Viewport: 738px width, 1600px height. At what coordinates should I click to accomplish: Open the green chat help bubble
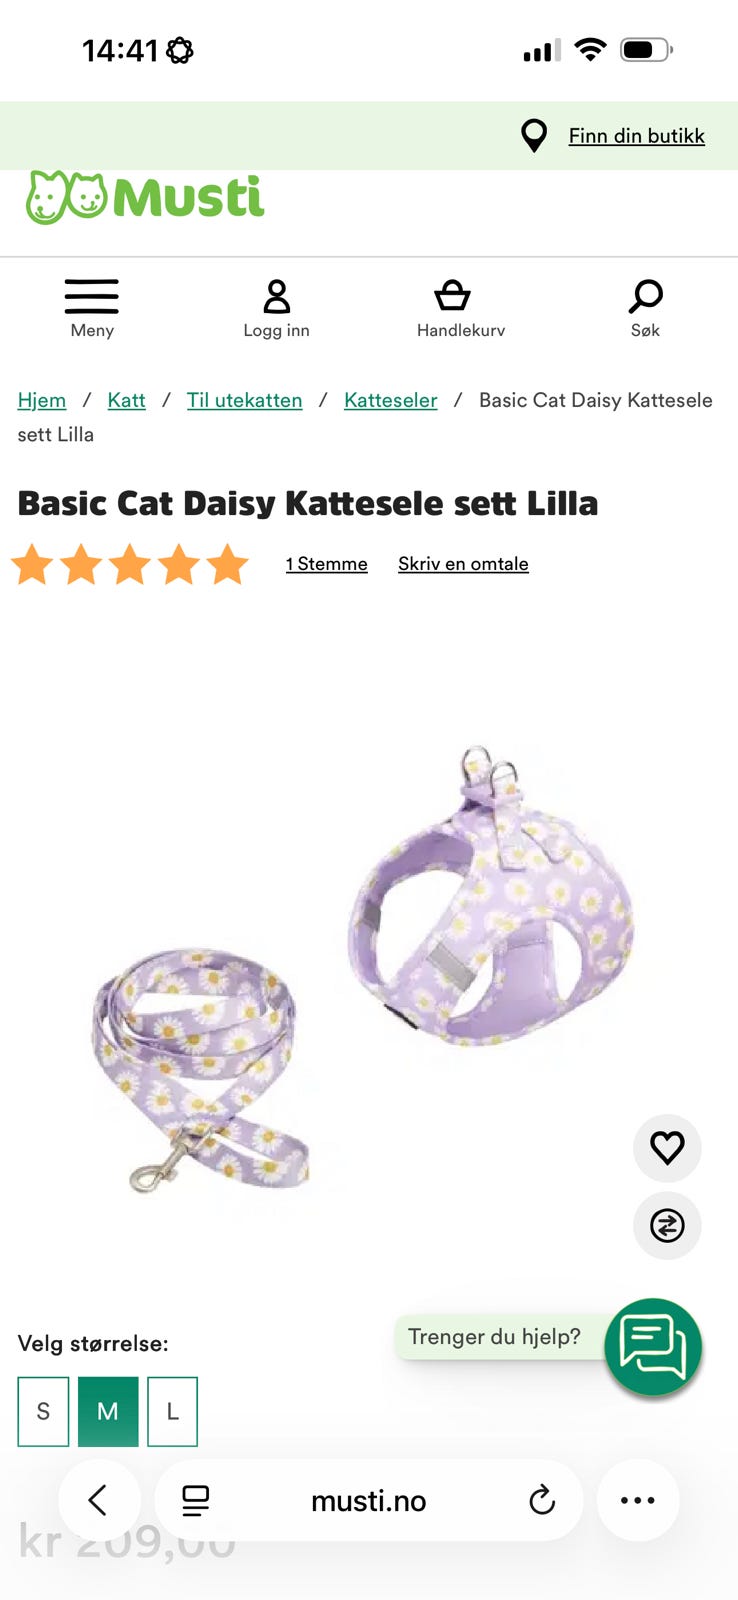tap(653, 1346)
